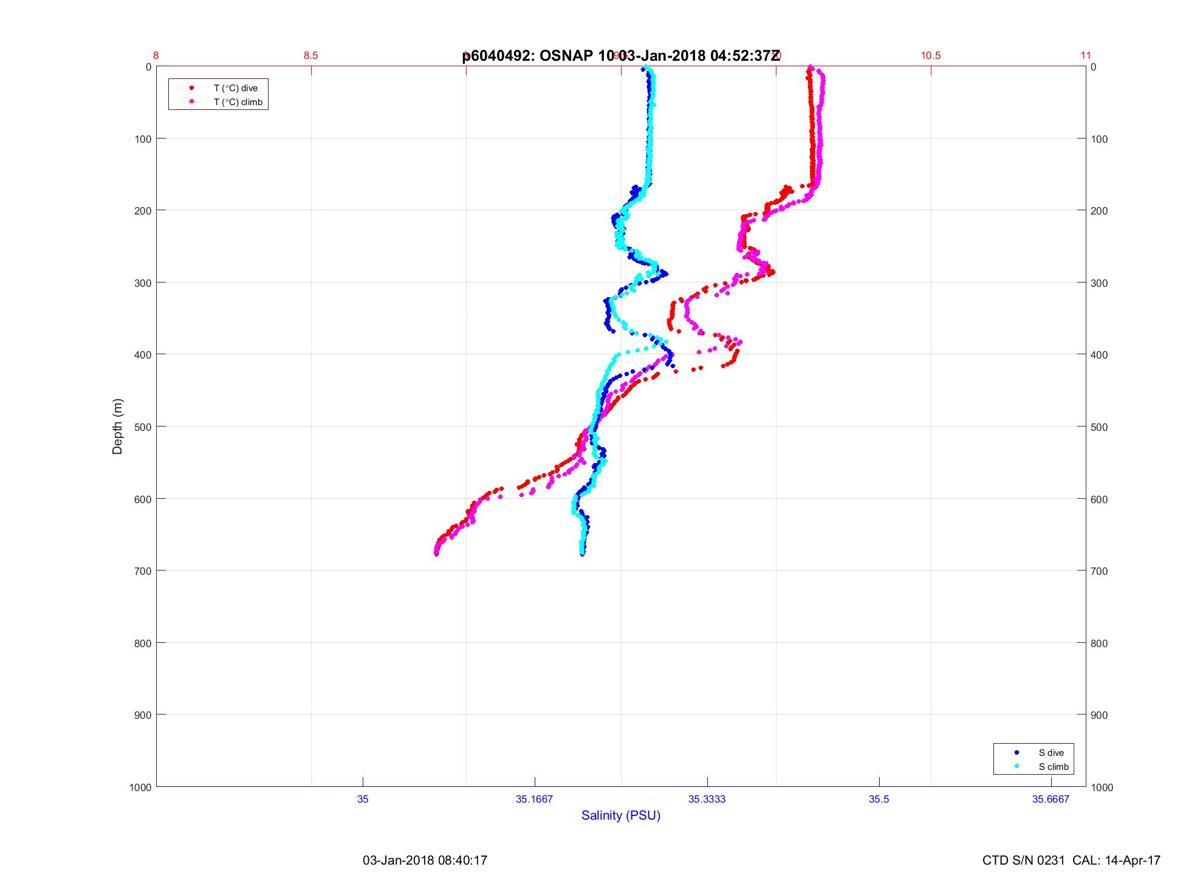1200x885 pixels.
Task: Click the cyan marker for S climb legend
Action: [1016, 766]
